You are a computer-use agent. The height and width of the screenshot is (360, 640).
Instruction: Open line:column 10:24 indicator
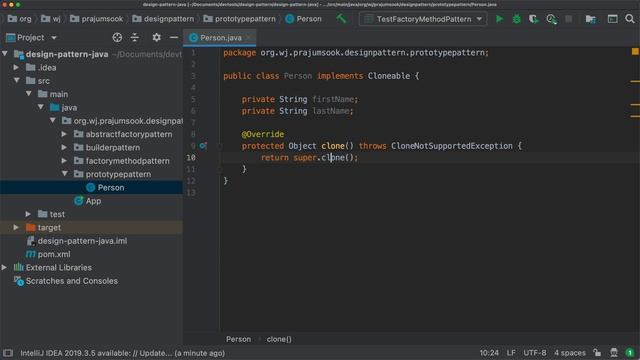click(489, 353)
